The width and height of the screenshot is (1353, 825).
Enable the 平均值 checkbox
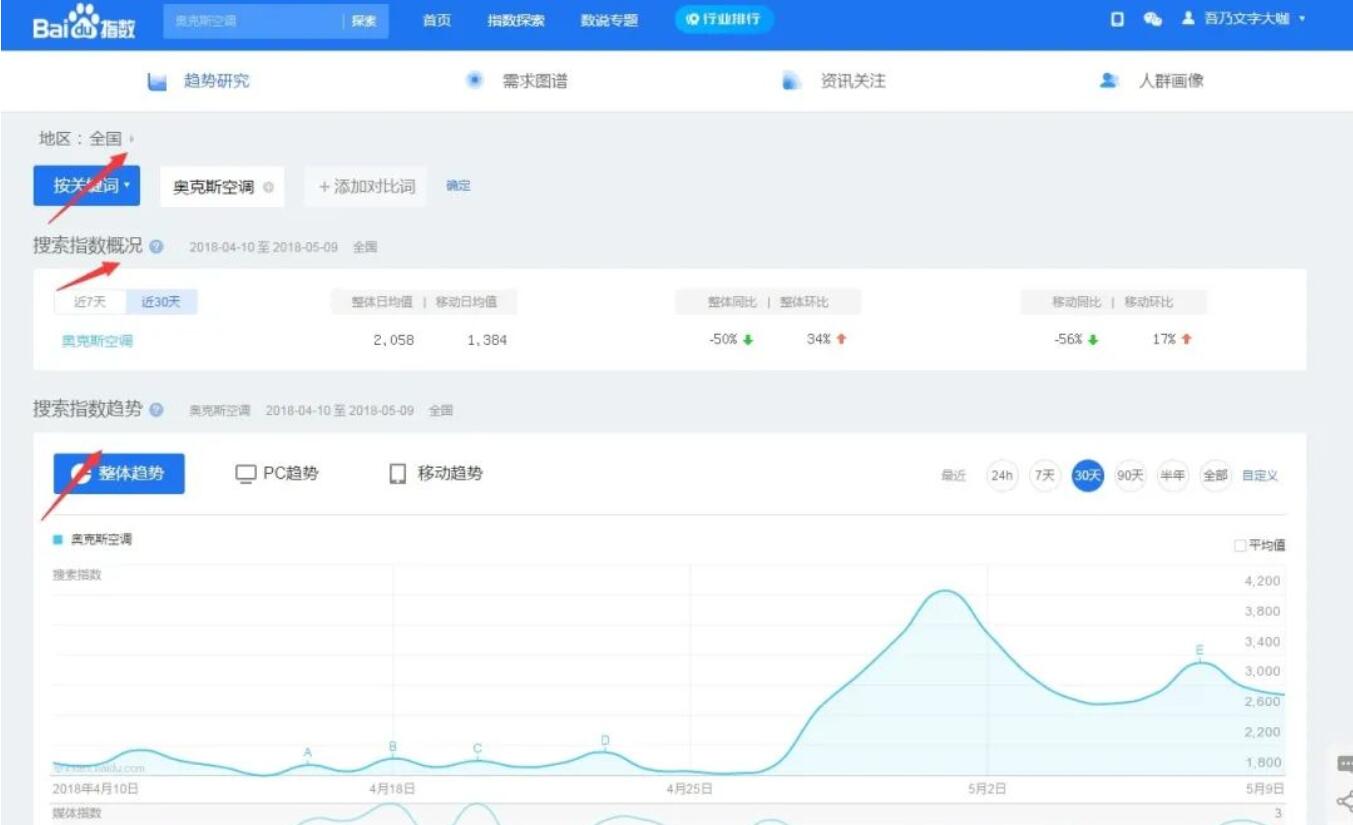point(1240,546)
